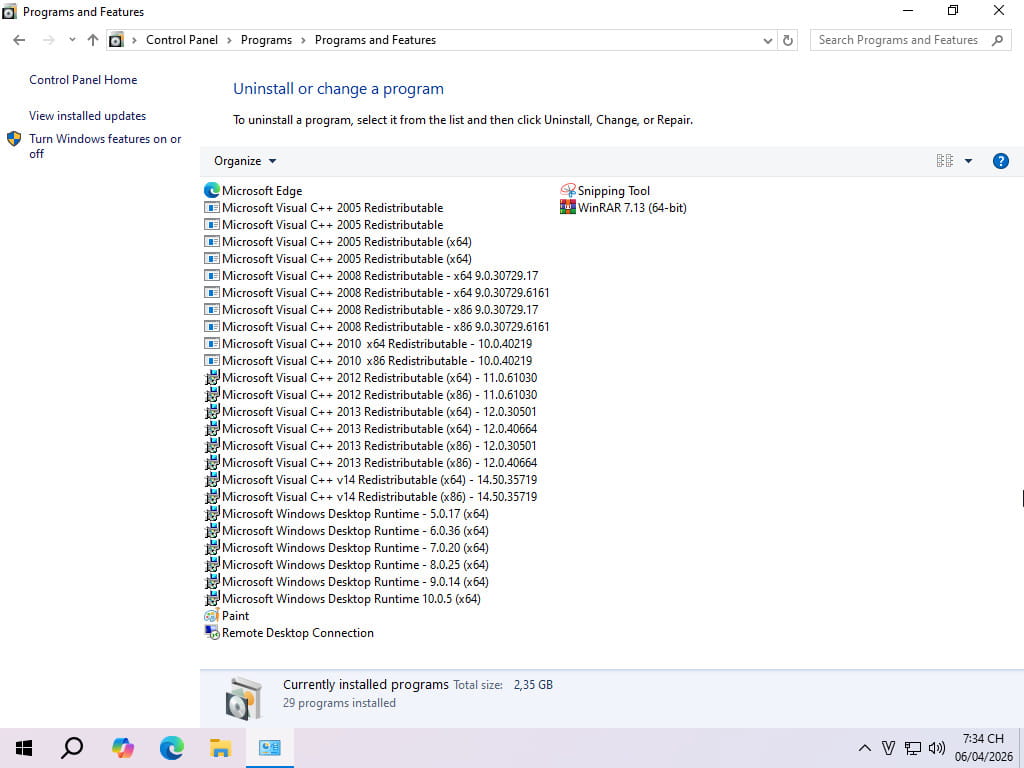Click the Show desktop strip at taskbar end

coord(1021,748)
